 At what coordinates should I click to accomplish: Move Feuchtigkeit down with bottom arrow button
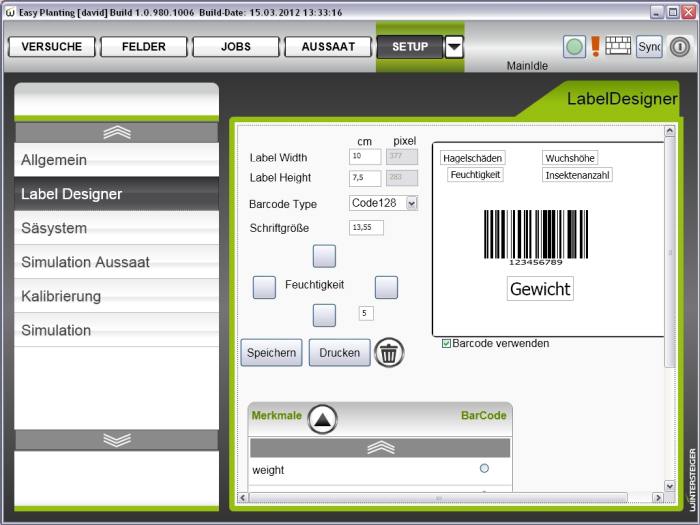(x=324, y=315)
